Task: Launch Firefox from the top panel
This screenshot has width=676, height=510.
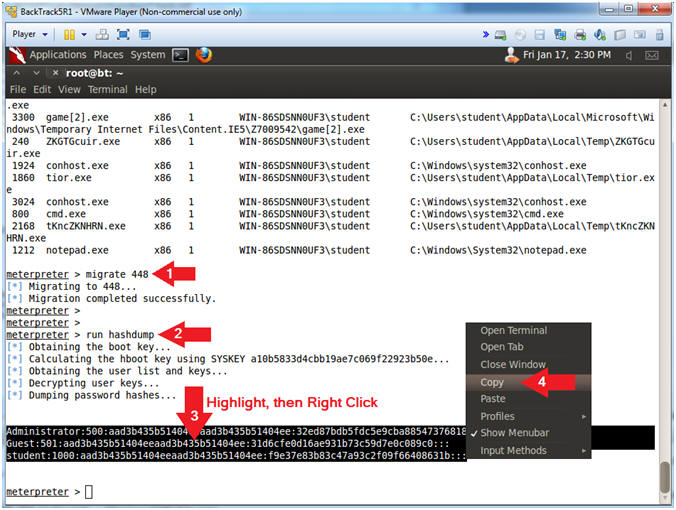Action: (x=203, y=55)
